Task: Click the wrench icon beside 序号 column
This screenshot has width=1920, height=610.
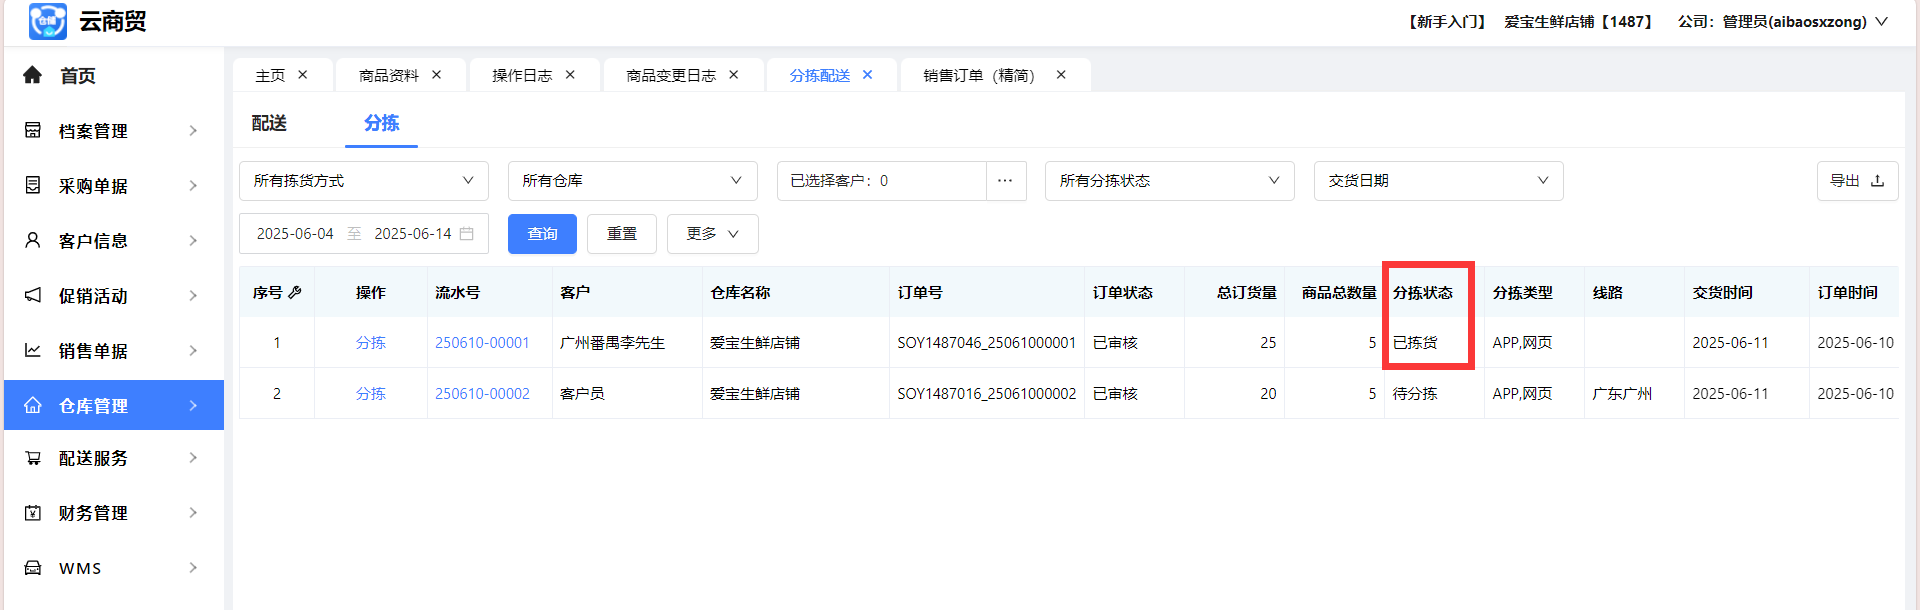Action: (x=295, y=292)
